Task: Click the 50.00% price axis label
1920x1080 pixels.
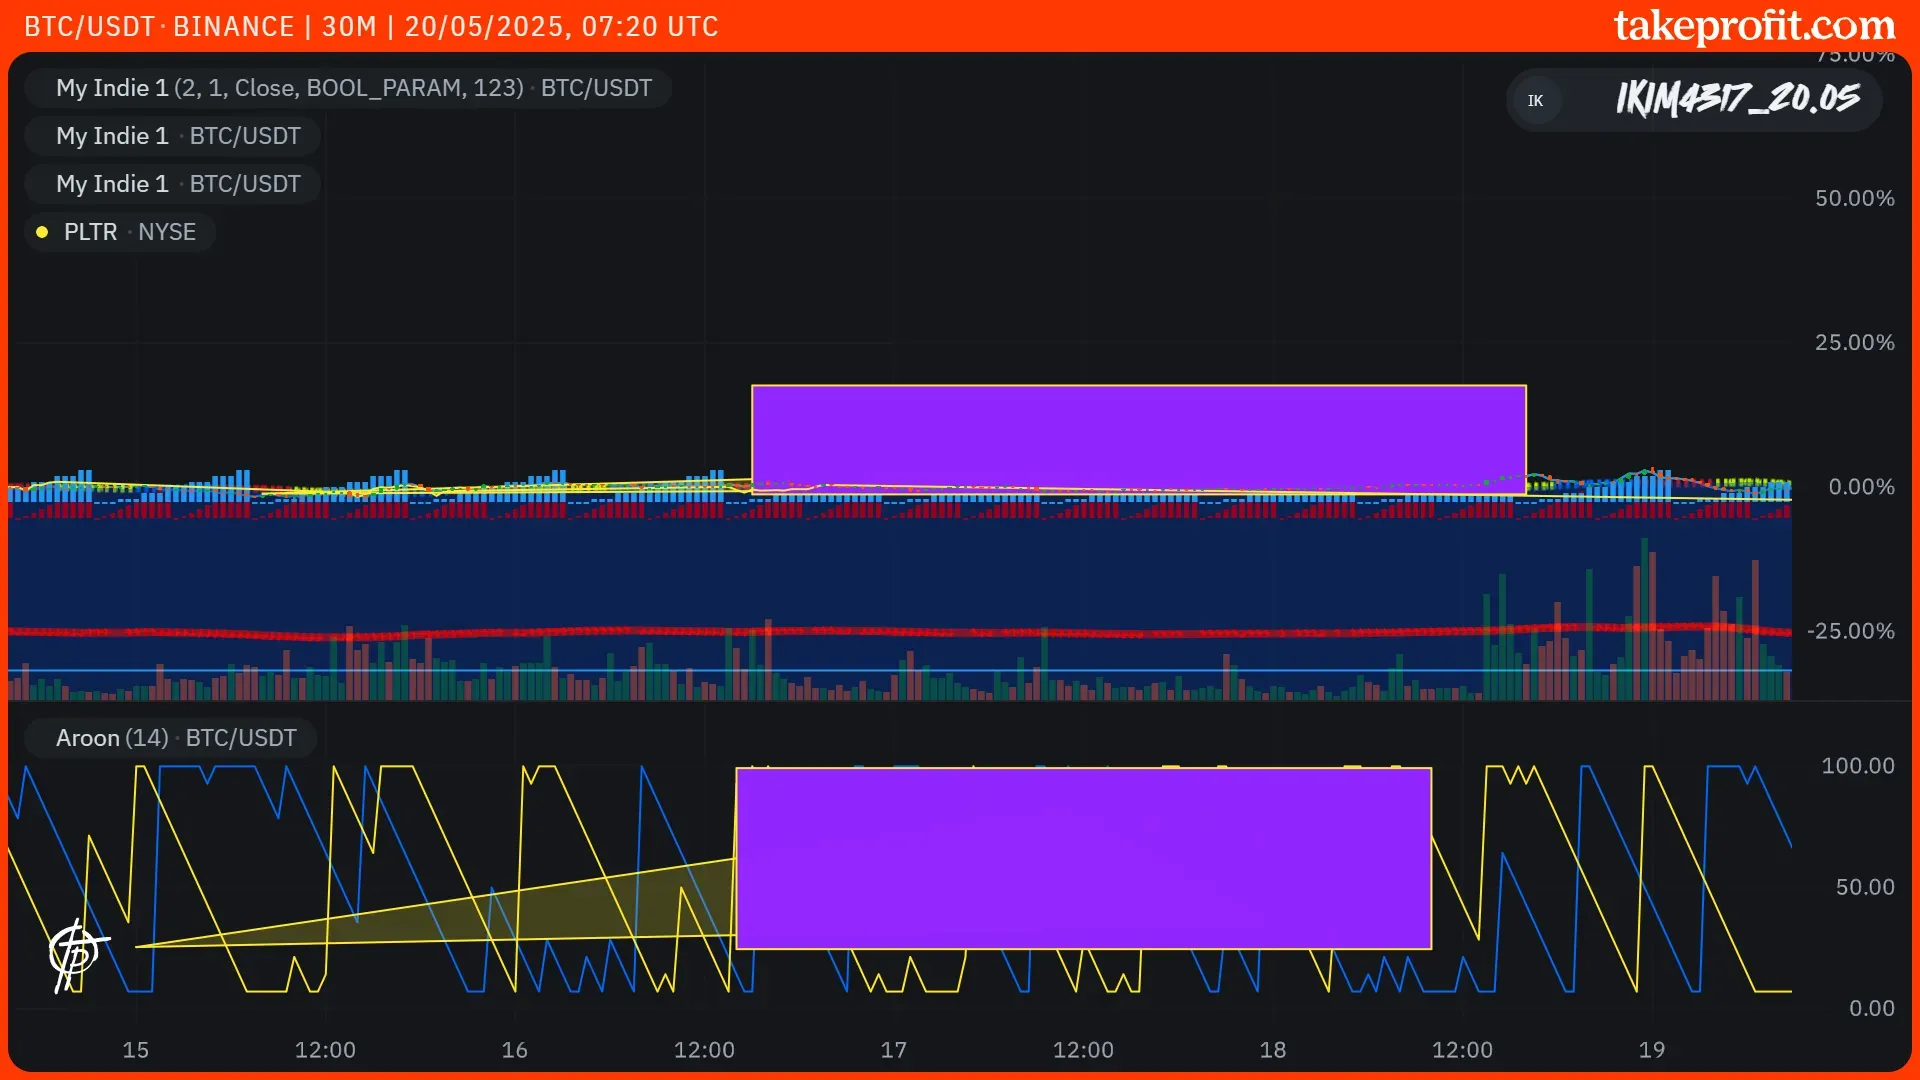Action: click(x=1854, y=198)
